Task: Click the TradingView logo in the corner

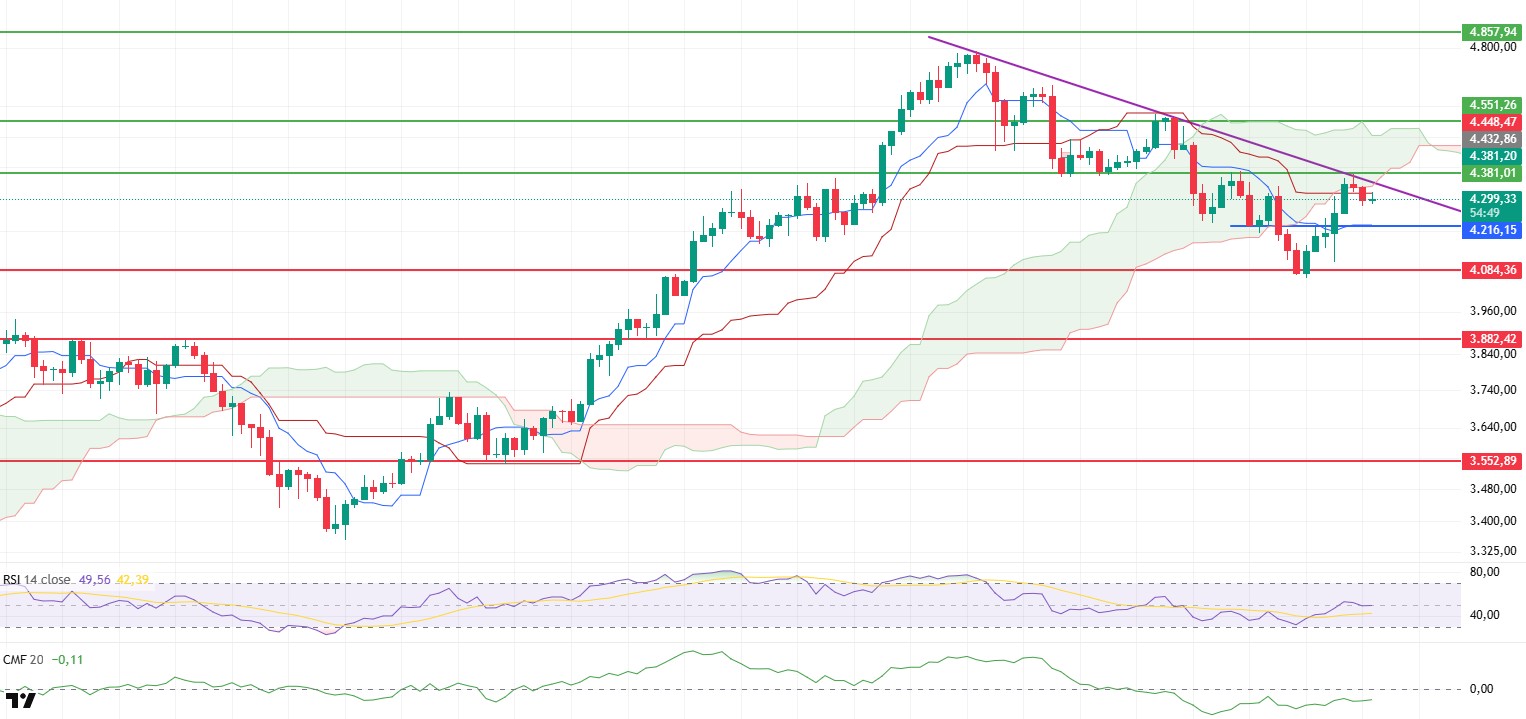Action: point(21,699)
